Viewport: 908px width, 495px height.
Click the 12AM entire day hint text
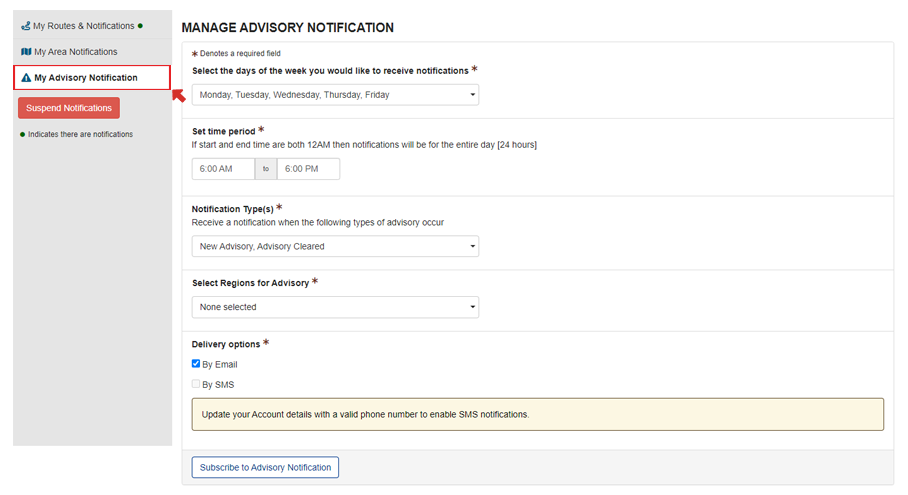364,145
